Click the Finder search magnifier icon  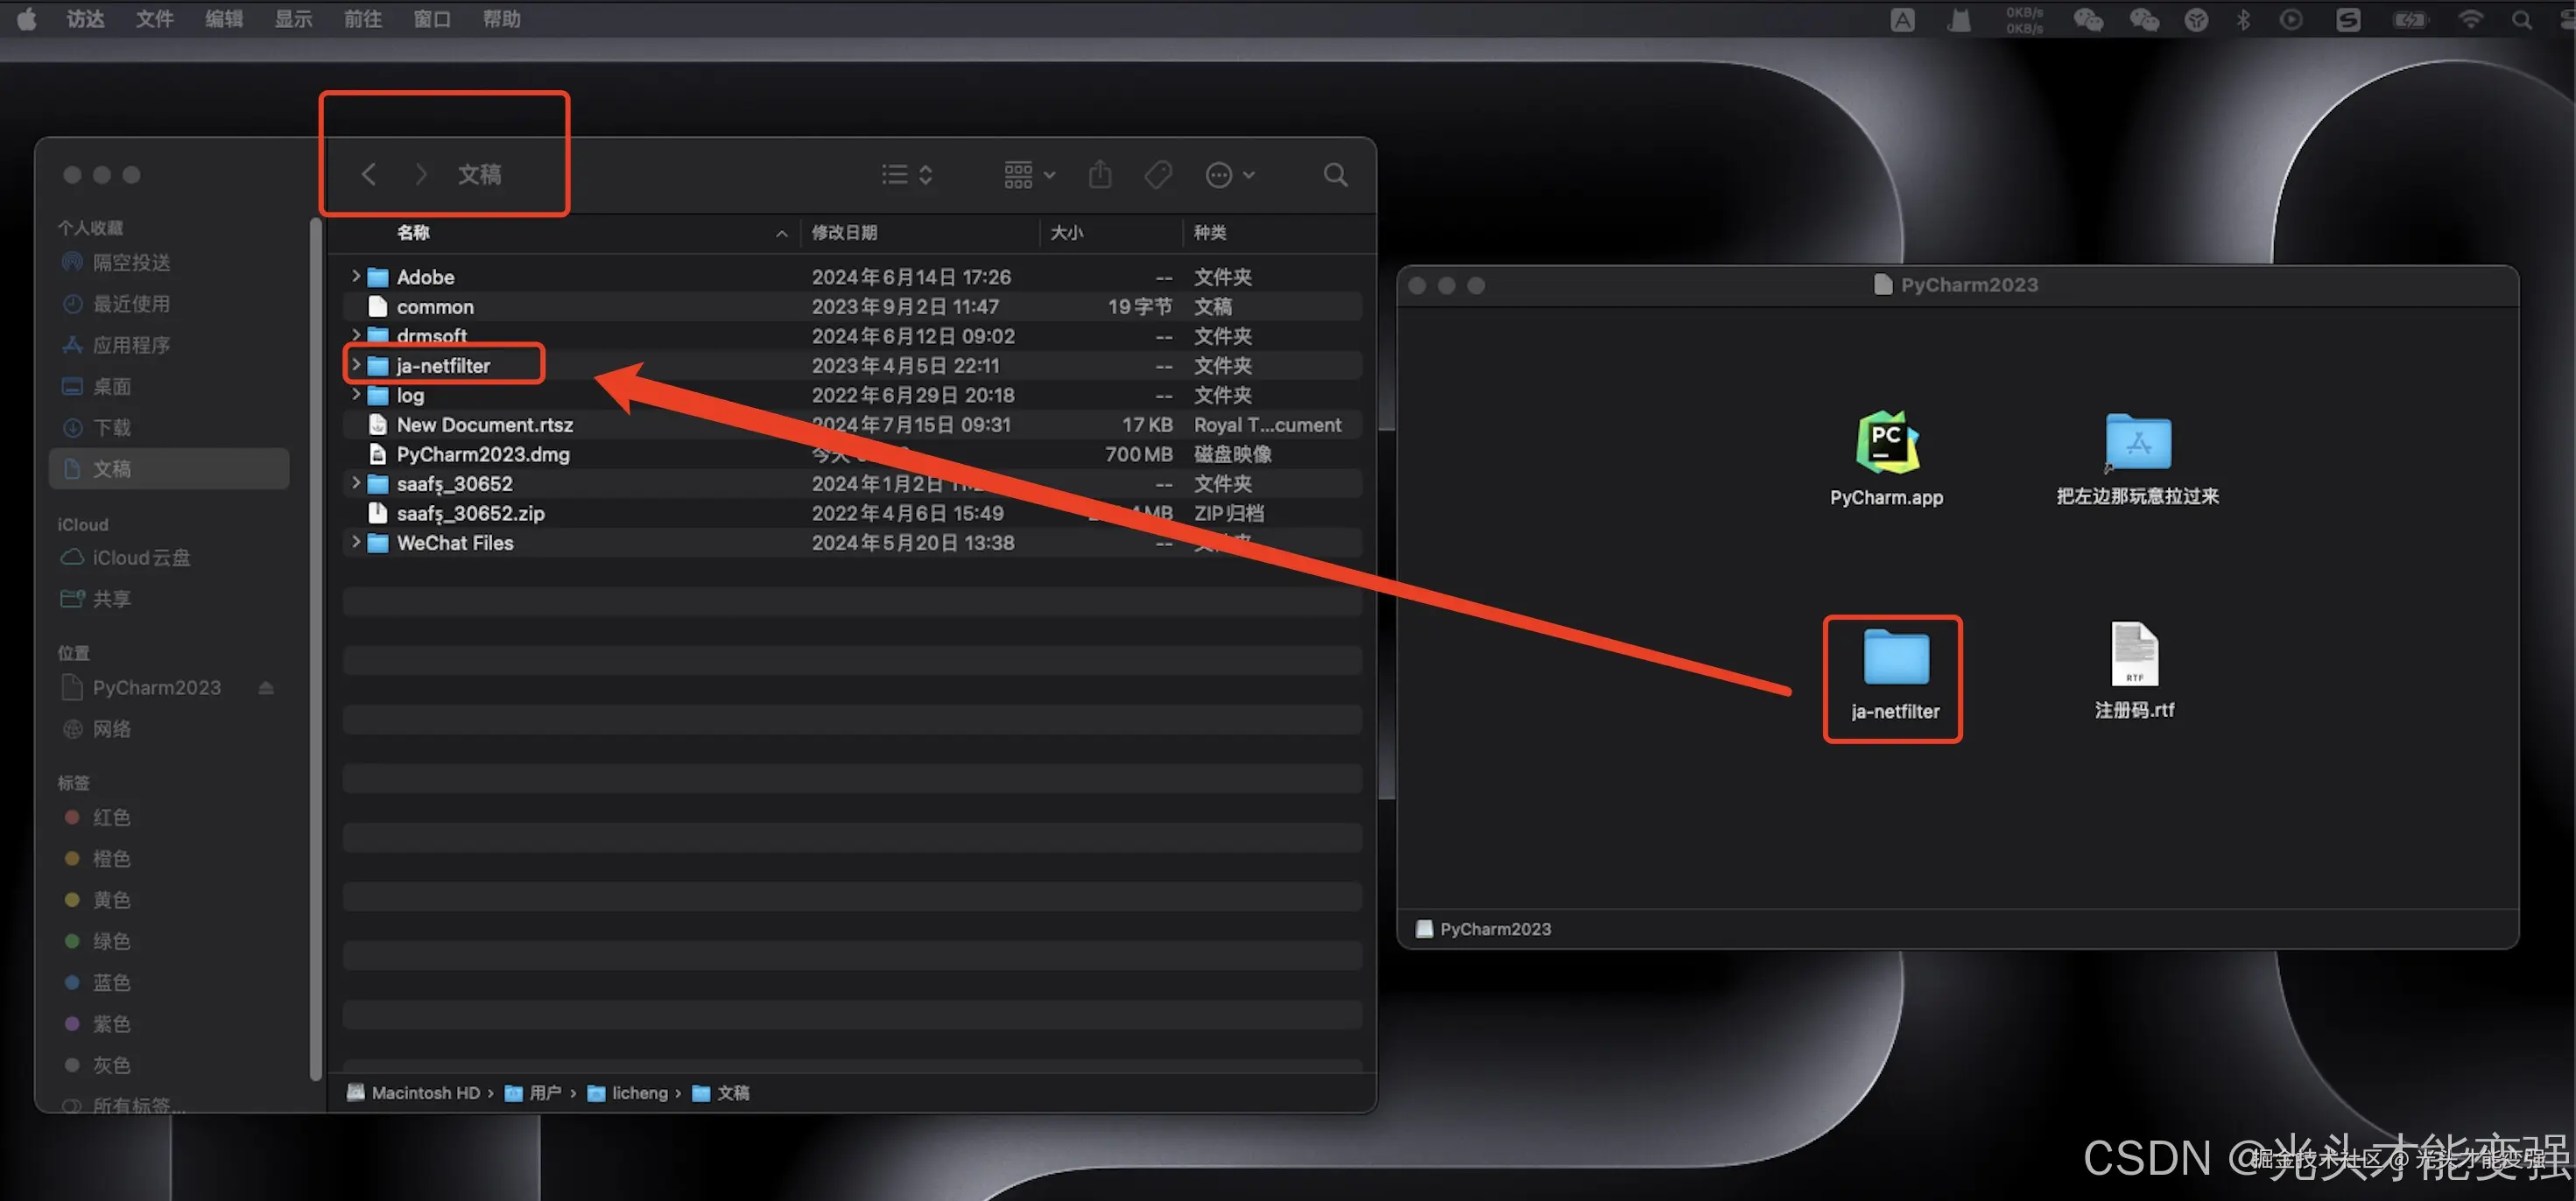[x=1335, y=175]
